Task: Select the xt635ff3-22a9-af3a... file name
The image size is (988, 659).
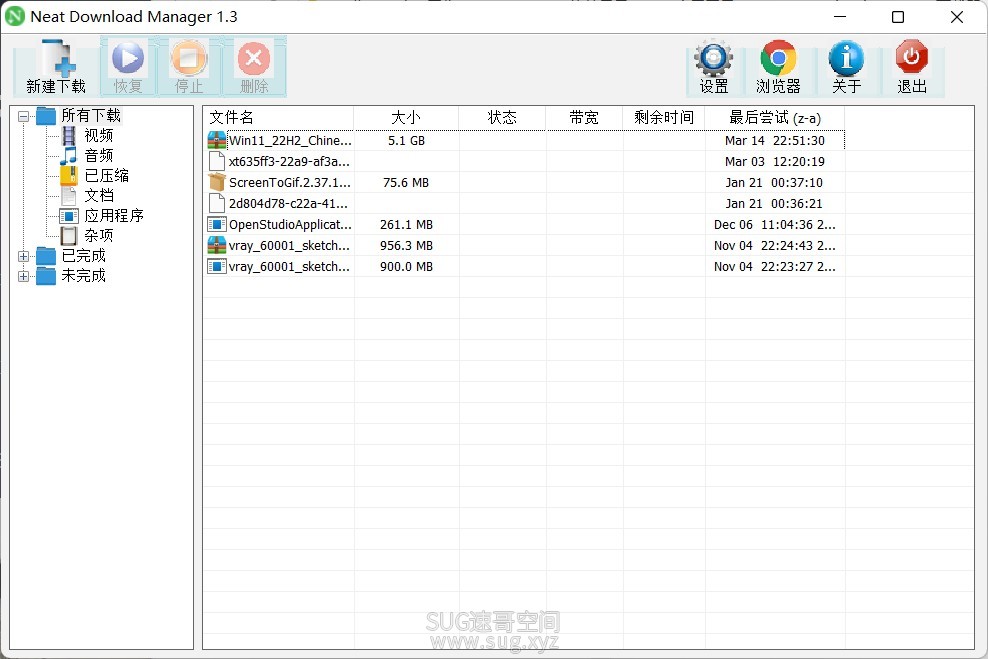Action: point(289,161)
